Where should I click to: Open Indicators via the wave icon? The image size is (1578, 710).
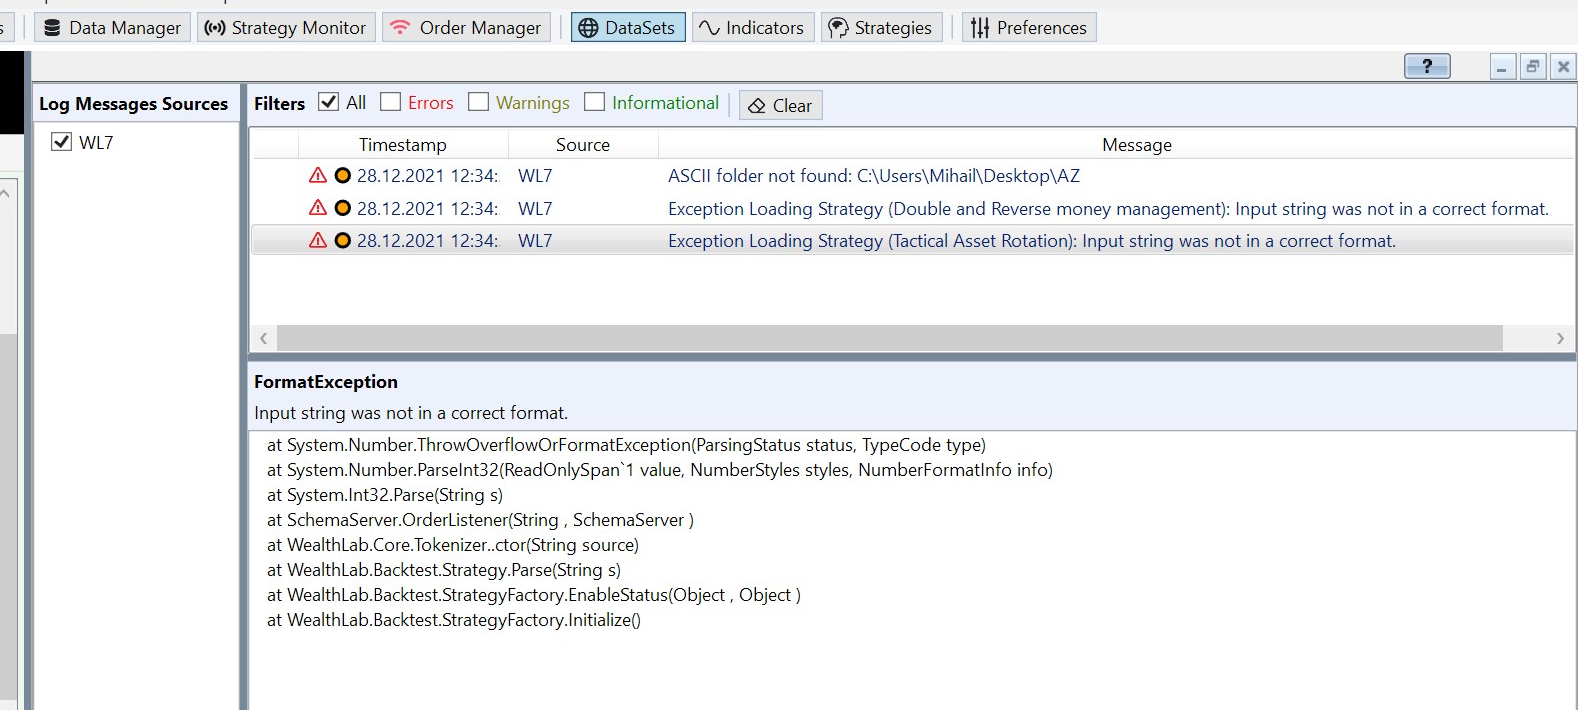click(x=709, y=28)
